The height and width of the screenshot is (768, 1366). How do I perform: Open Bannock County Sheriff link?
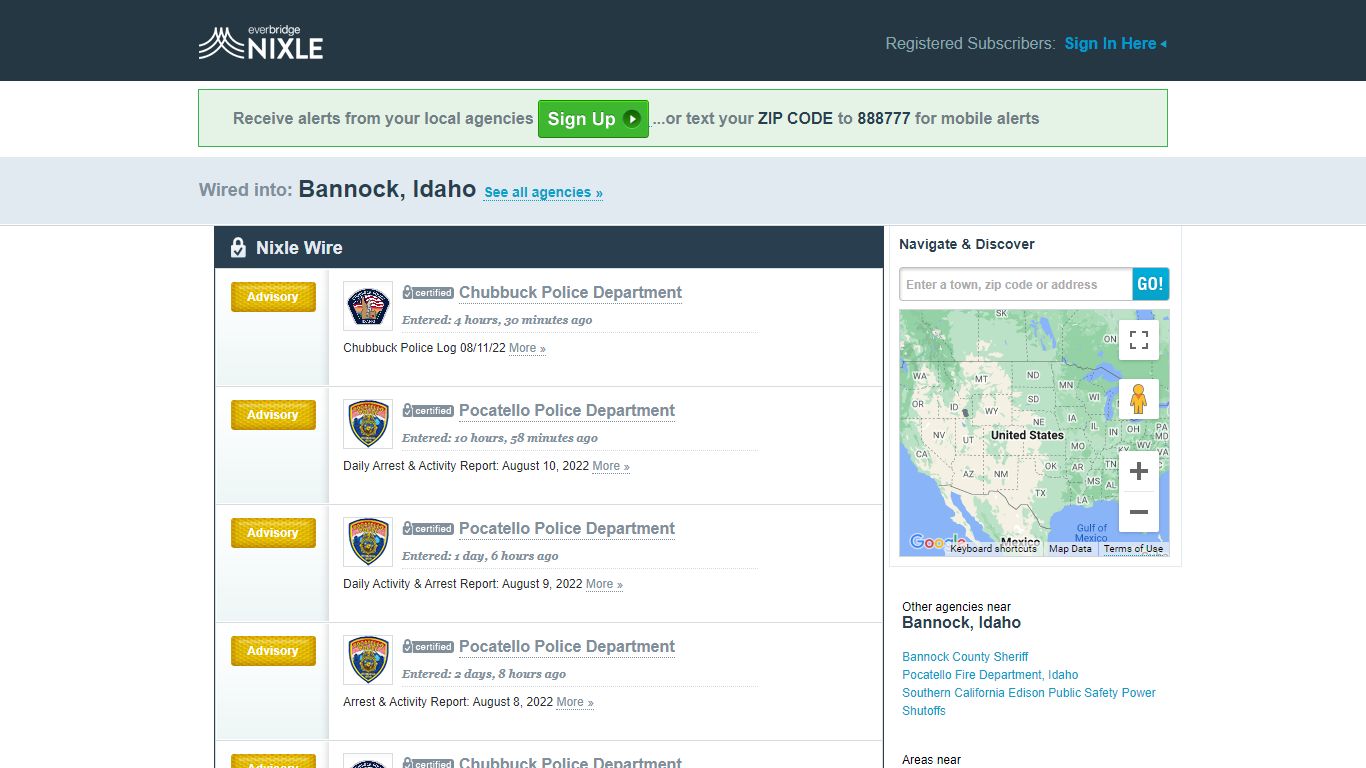965,657
